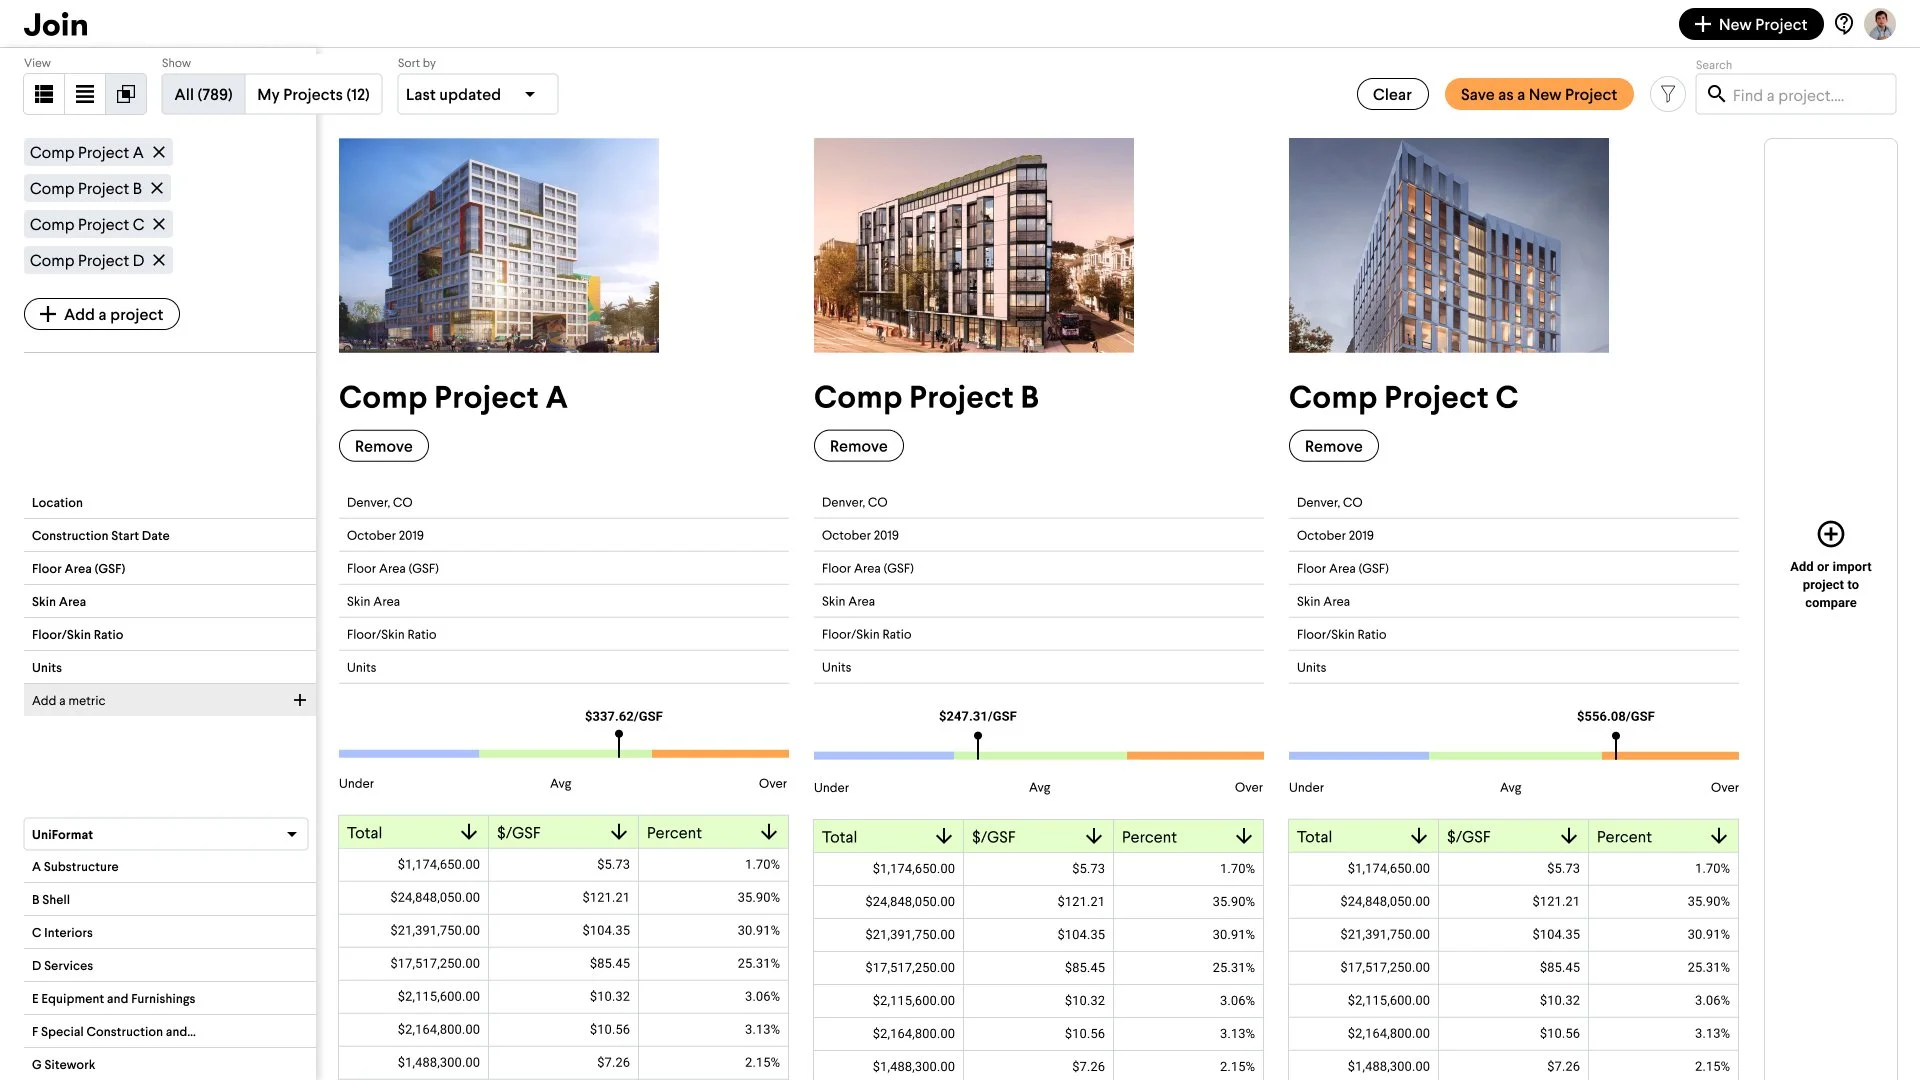
Task: Remove Comp Project A from comparison
Action: [x=384, y=446]
